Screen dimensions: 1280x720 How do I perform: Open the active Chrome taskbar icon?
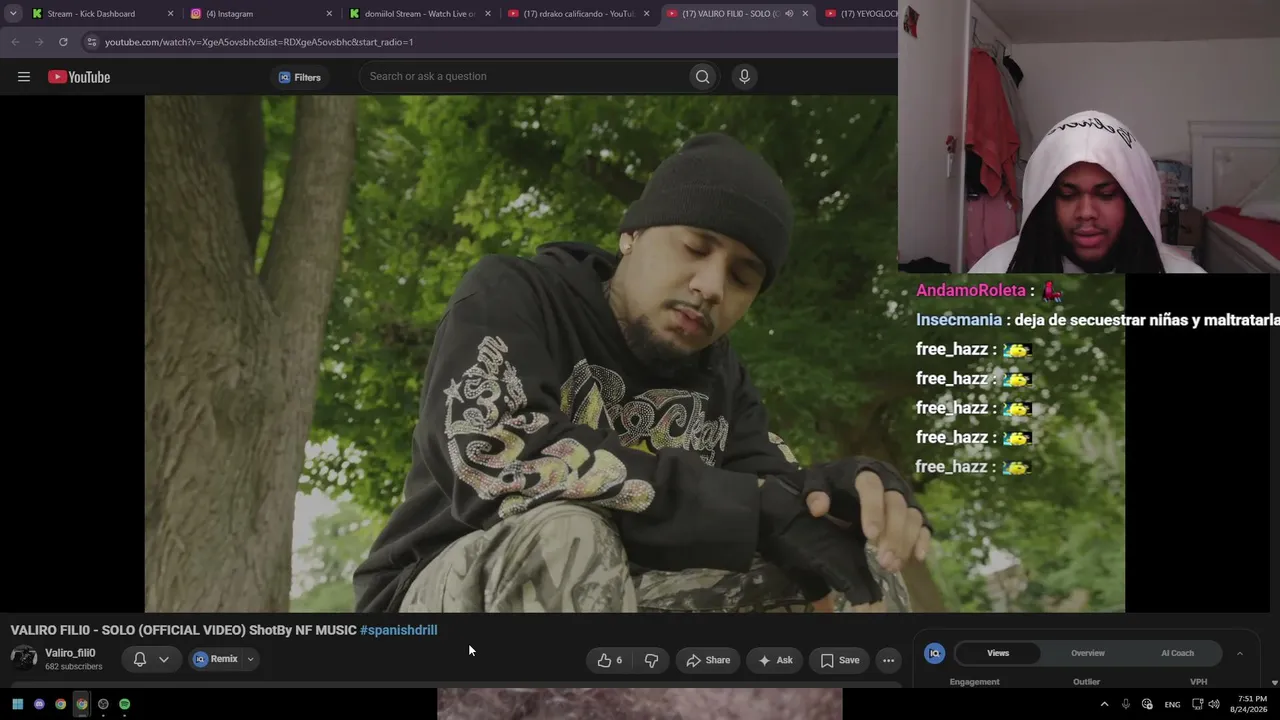(82, 704)
